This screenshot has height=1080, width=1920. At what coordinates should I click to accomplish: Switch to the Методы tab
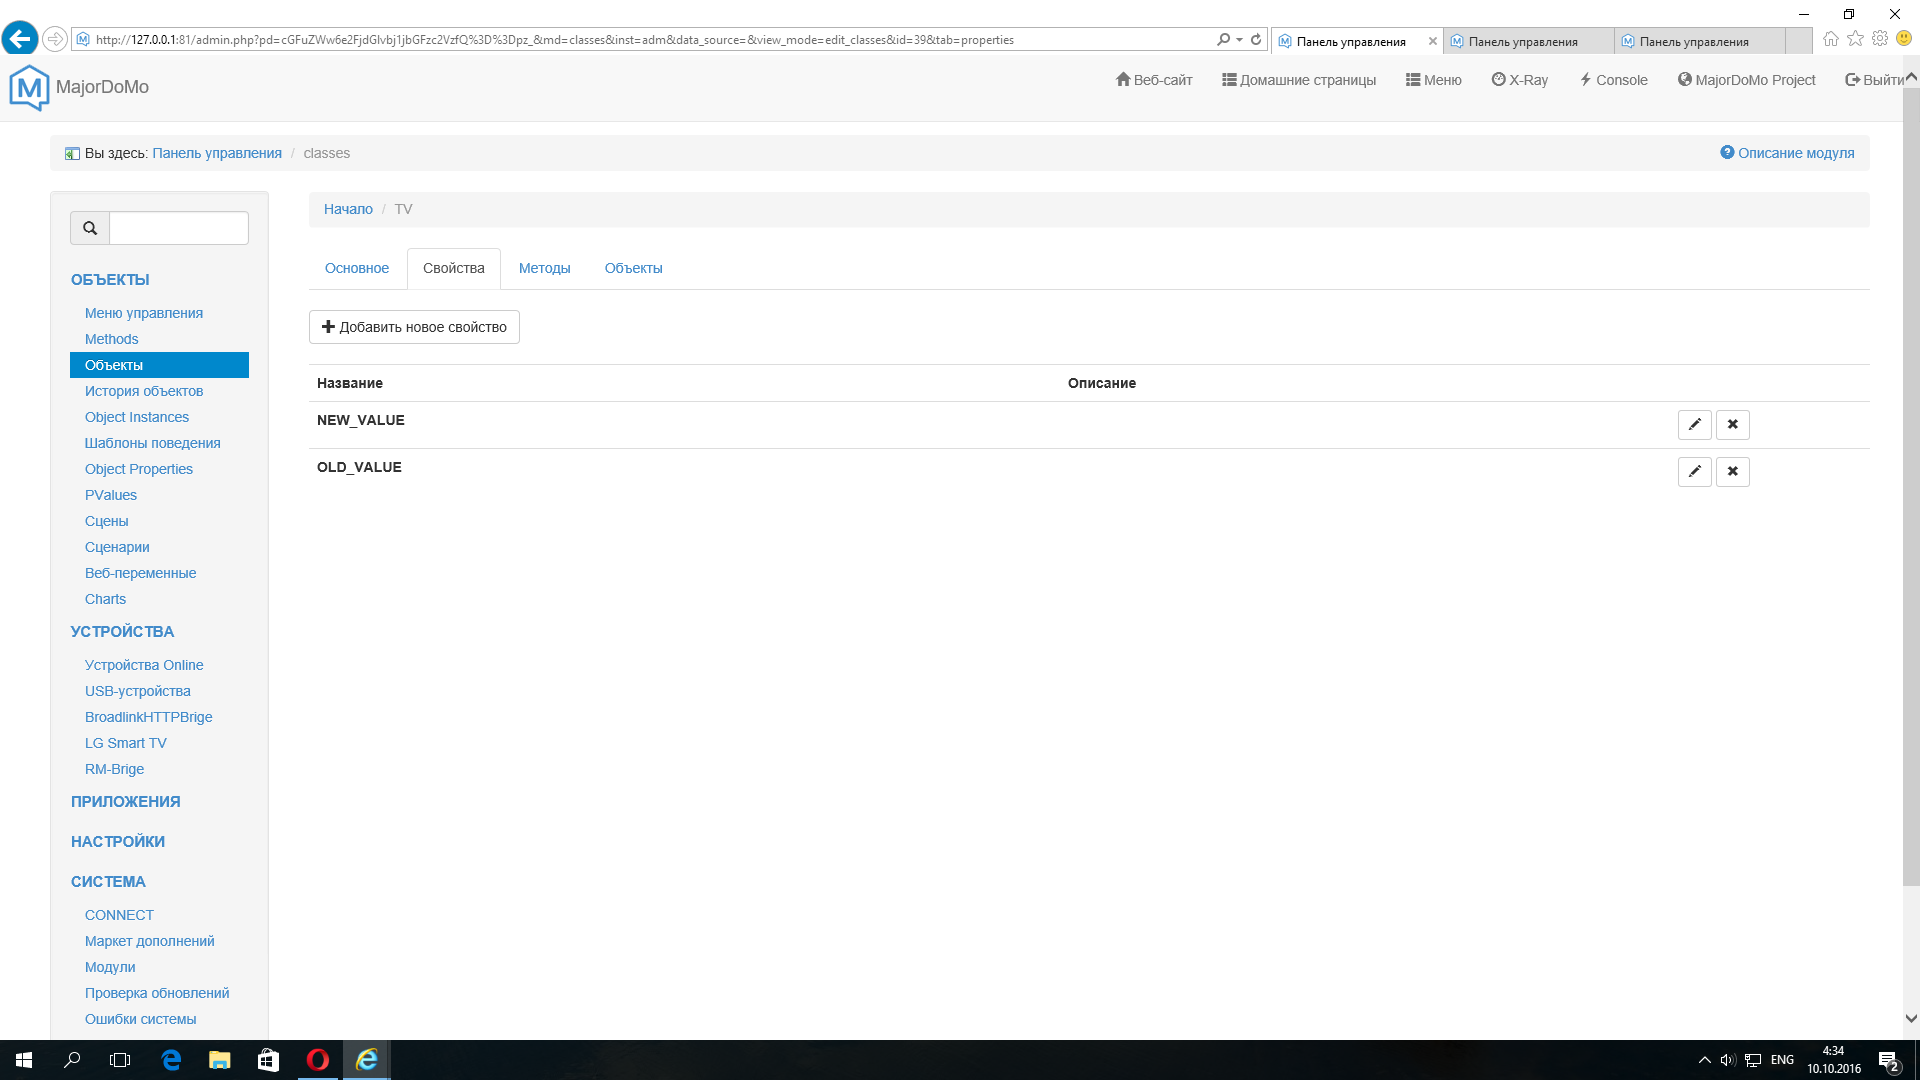click(544, 268)
